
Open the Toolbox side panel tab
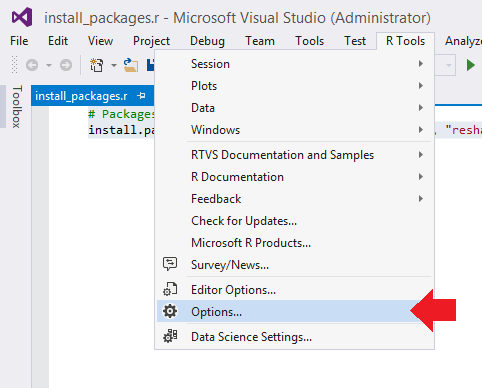coord(17,107)
